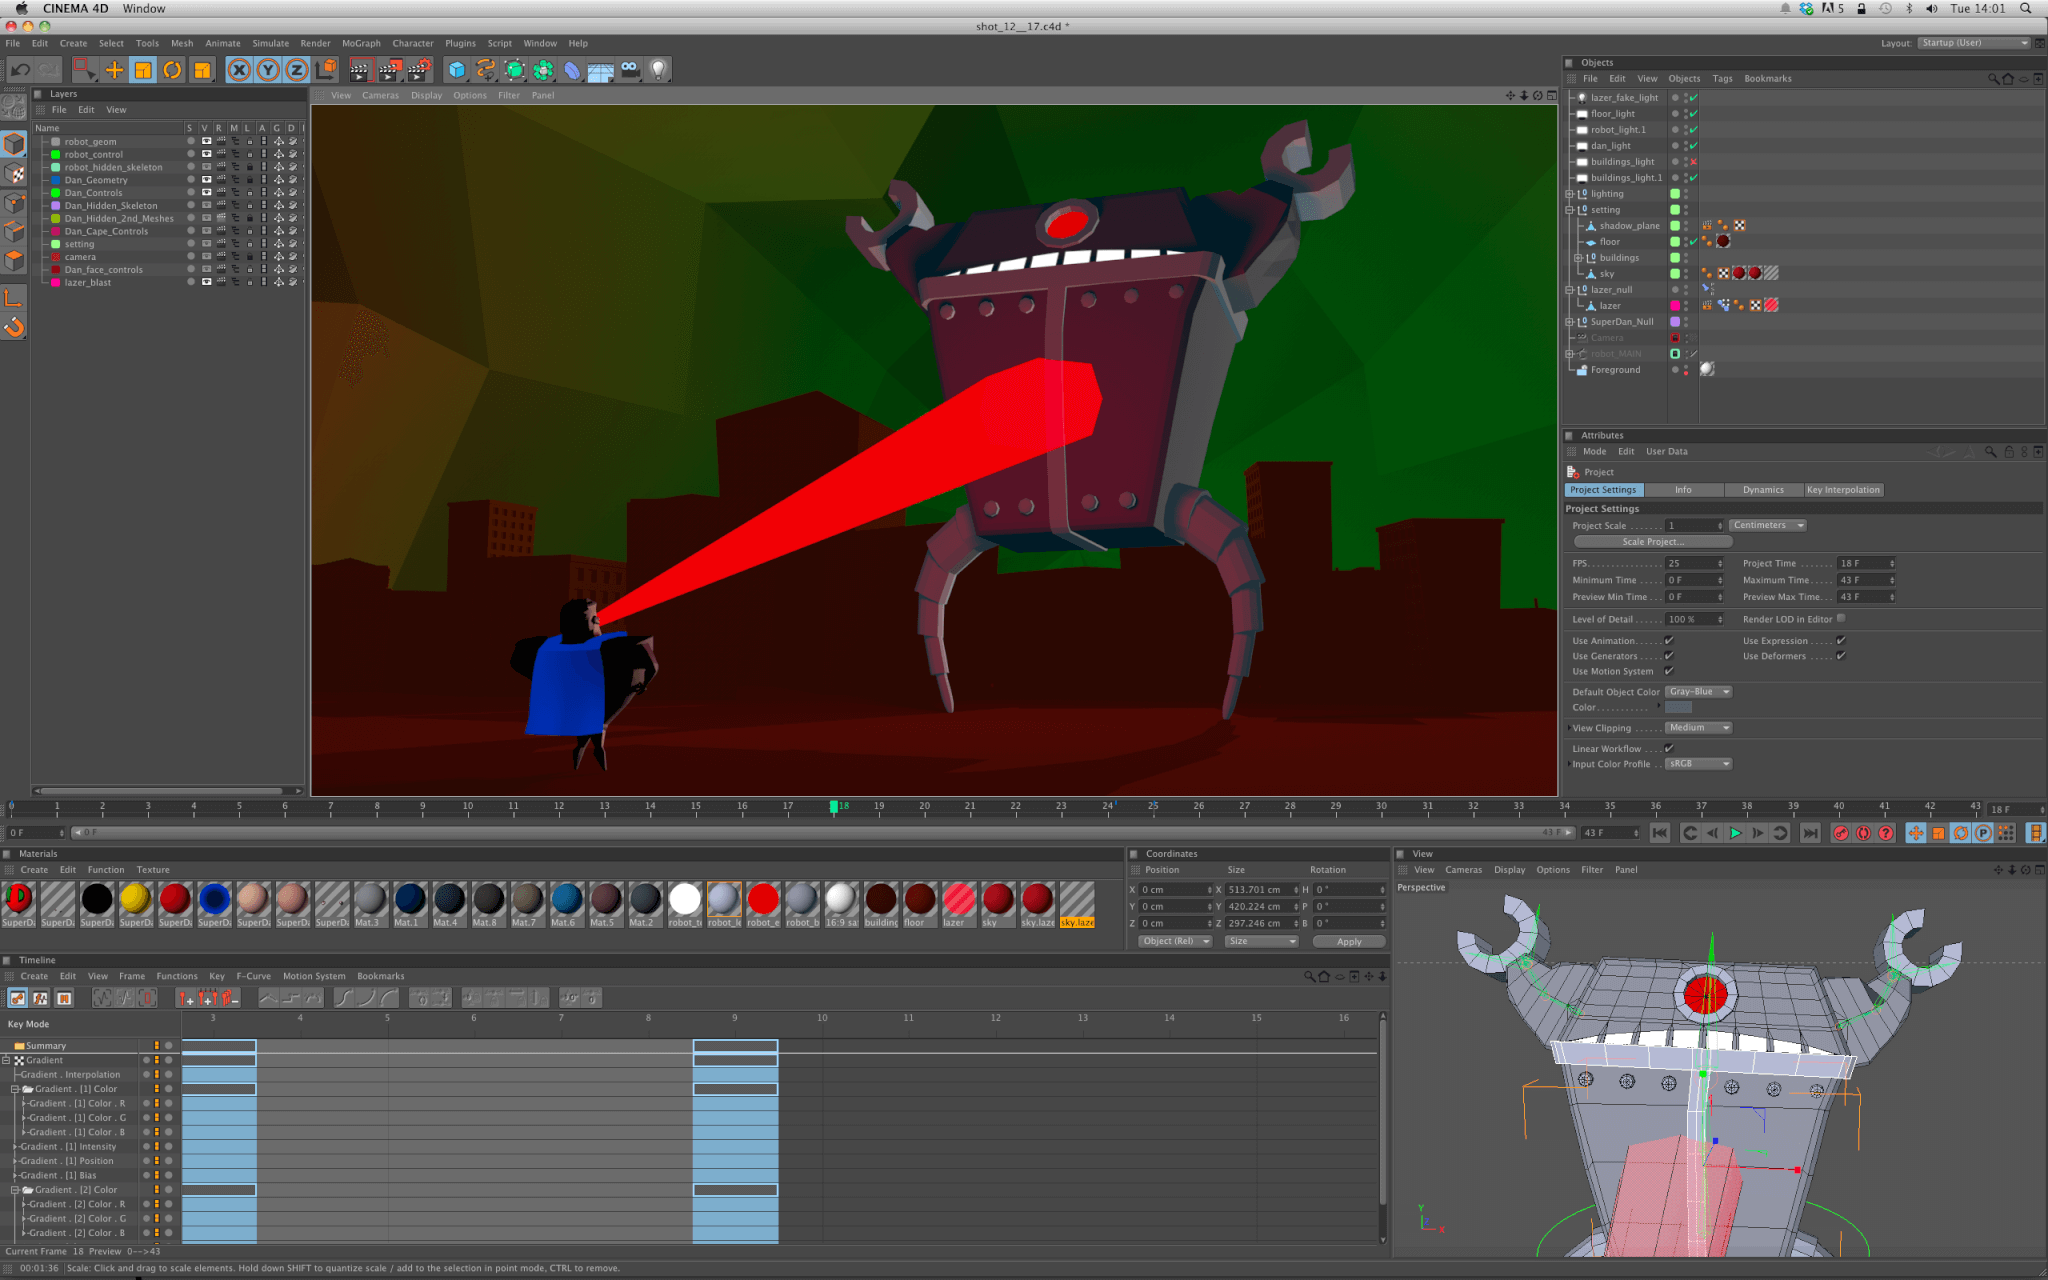Open the Centimeters unit dropdown
Image resolution: width=2048 pixels, height=1280 pixels.
click(x=1767, y=525)
